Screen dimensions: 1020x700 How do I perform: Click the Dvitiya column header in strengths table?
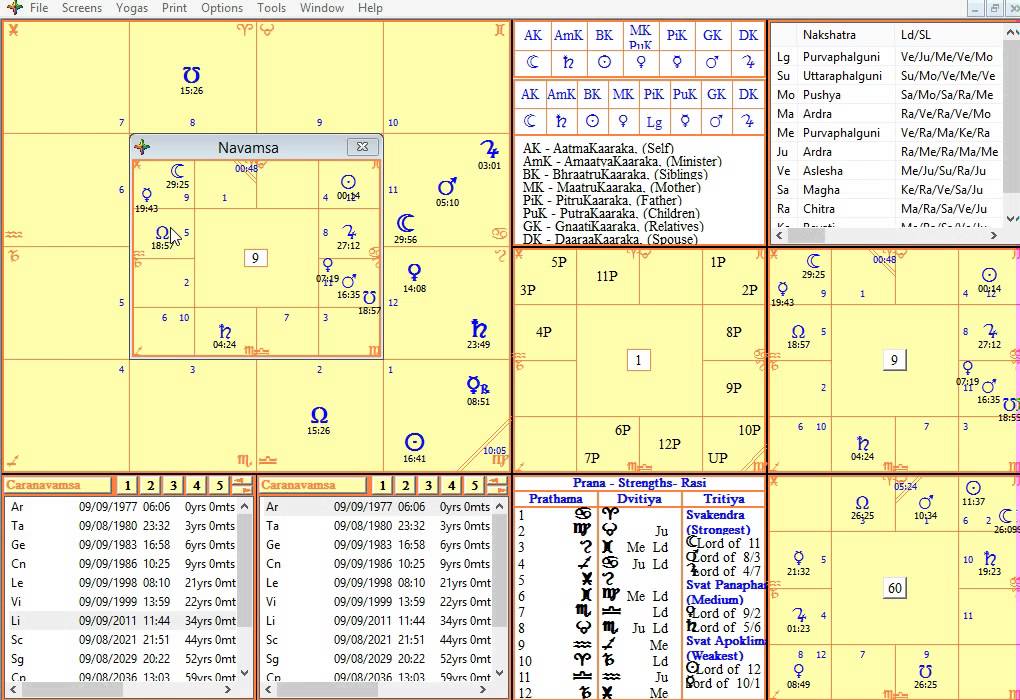pos(639,499)
